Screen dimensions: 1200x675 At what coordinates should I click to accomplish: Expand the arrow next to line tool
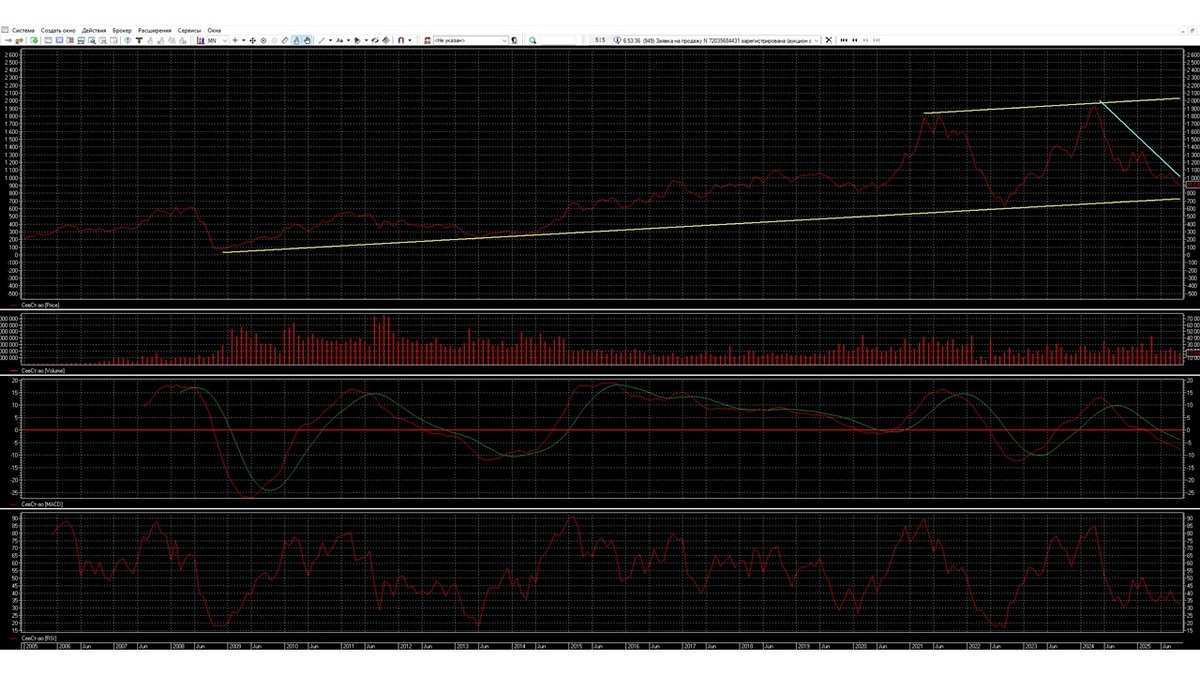click(330, 40)
